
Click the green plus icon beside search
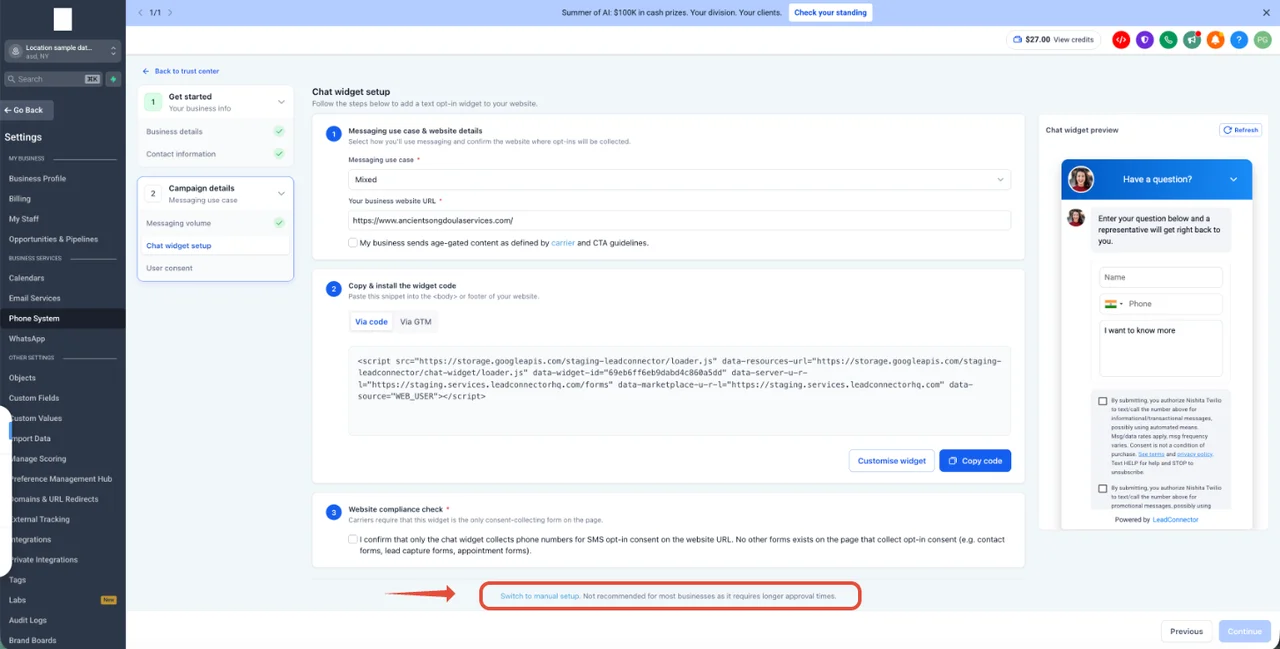[114, 79]
